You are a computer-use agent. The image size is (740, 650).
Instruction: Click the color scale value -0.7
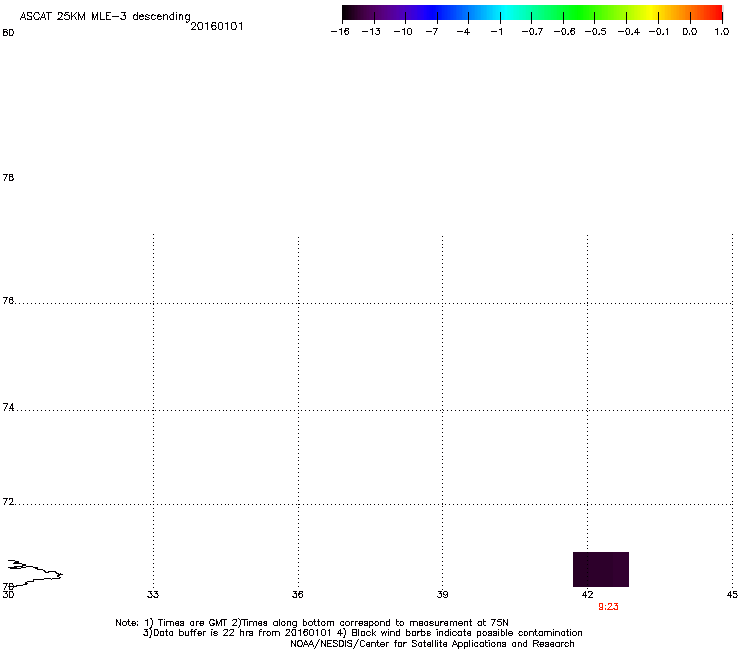(x=532, y=32)
